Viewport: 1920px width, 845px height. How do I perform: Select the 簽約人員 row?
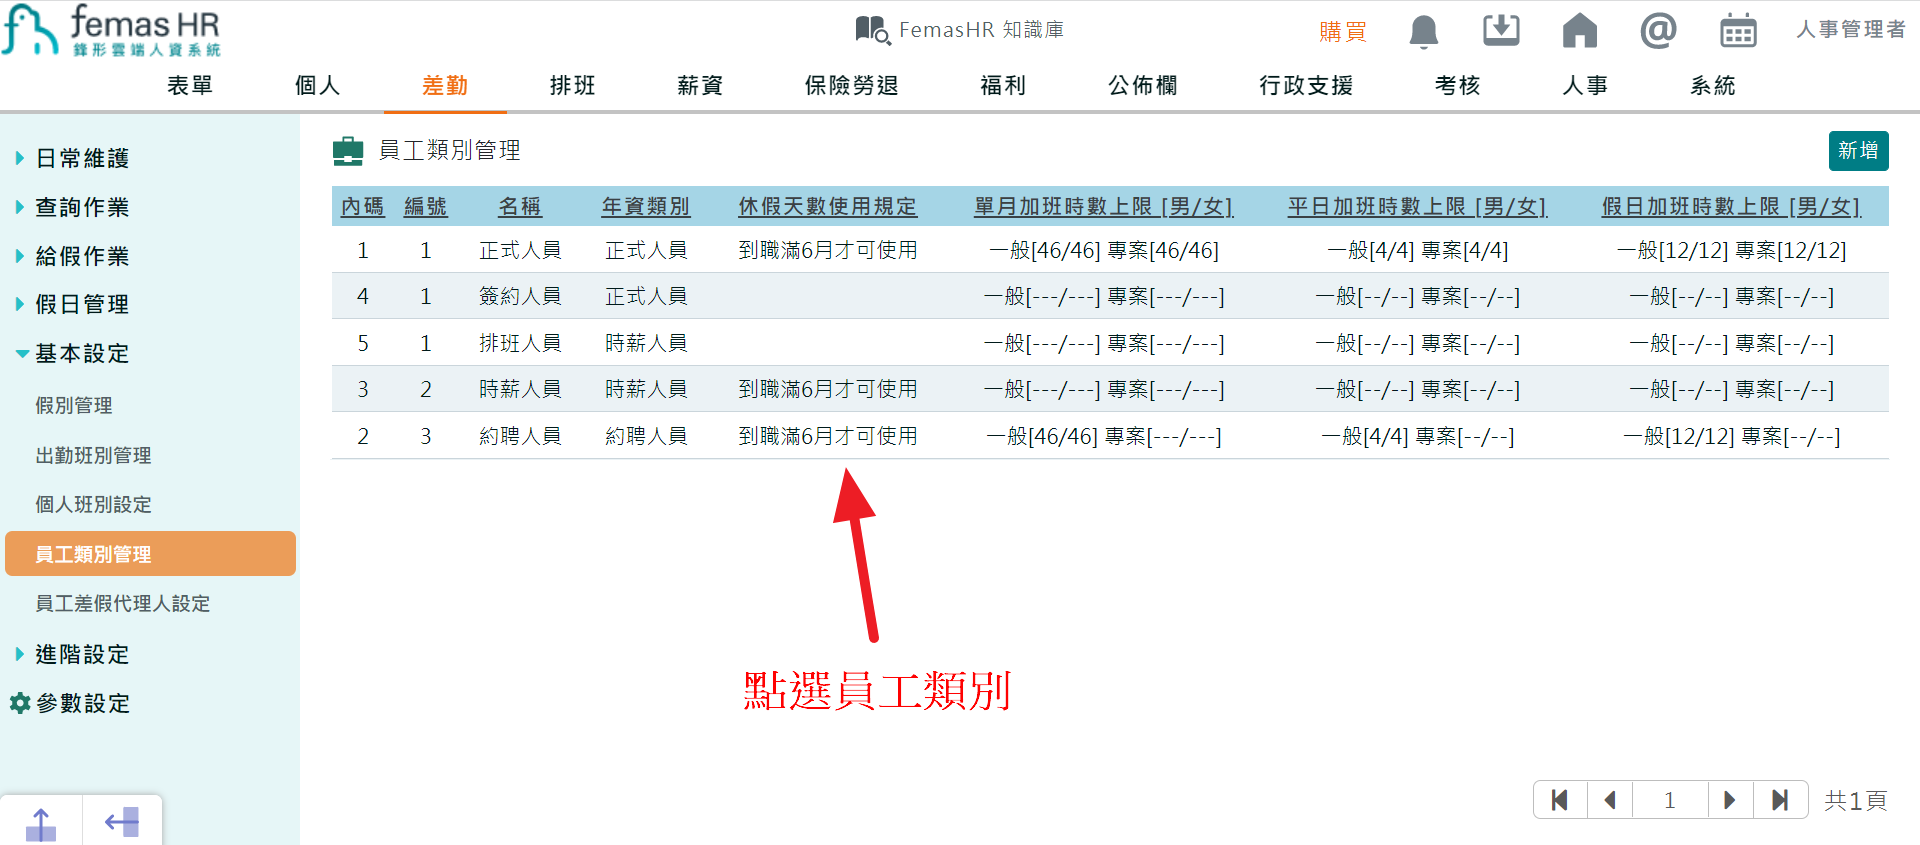click(1110, 296)
